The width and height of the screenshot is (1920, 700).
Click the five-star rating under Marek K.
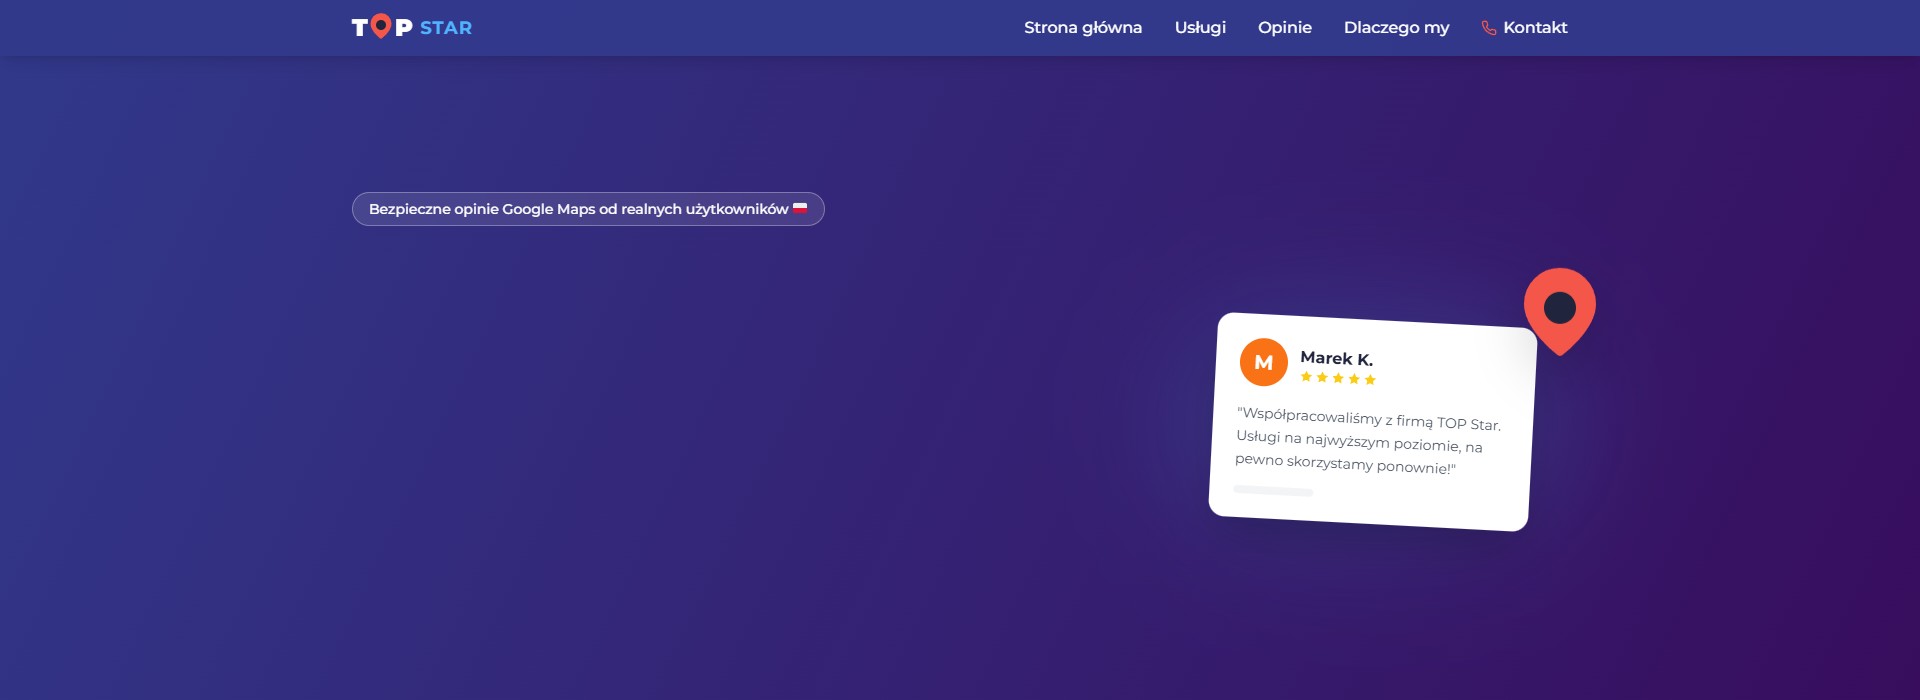coord(1338,378)
